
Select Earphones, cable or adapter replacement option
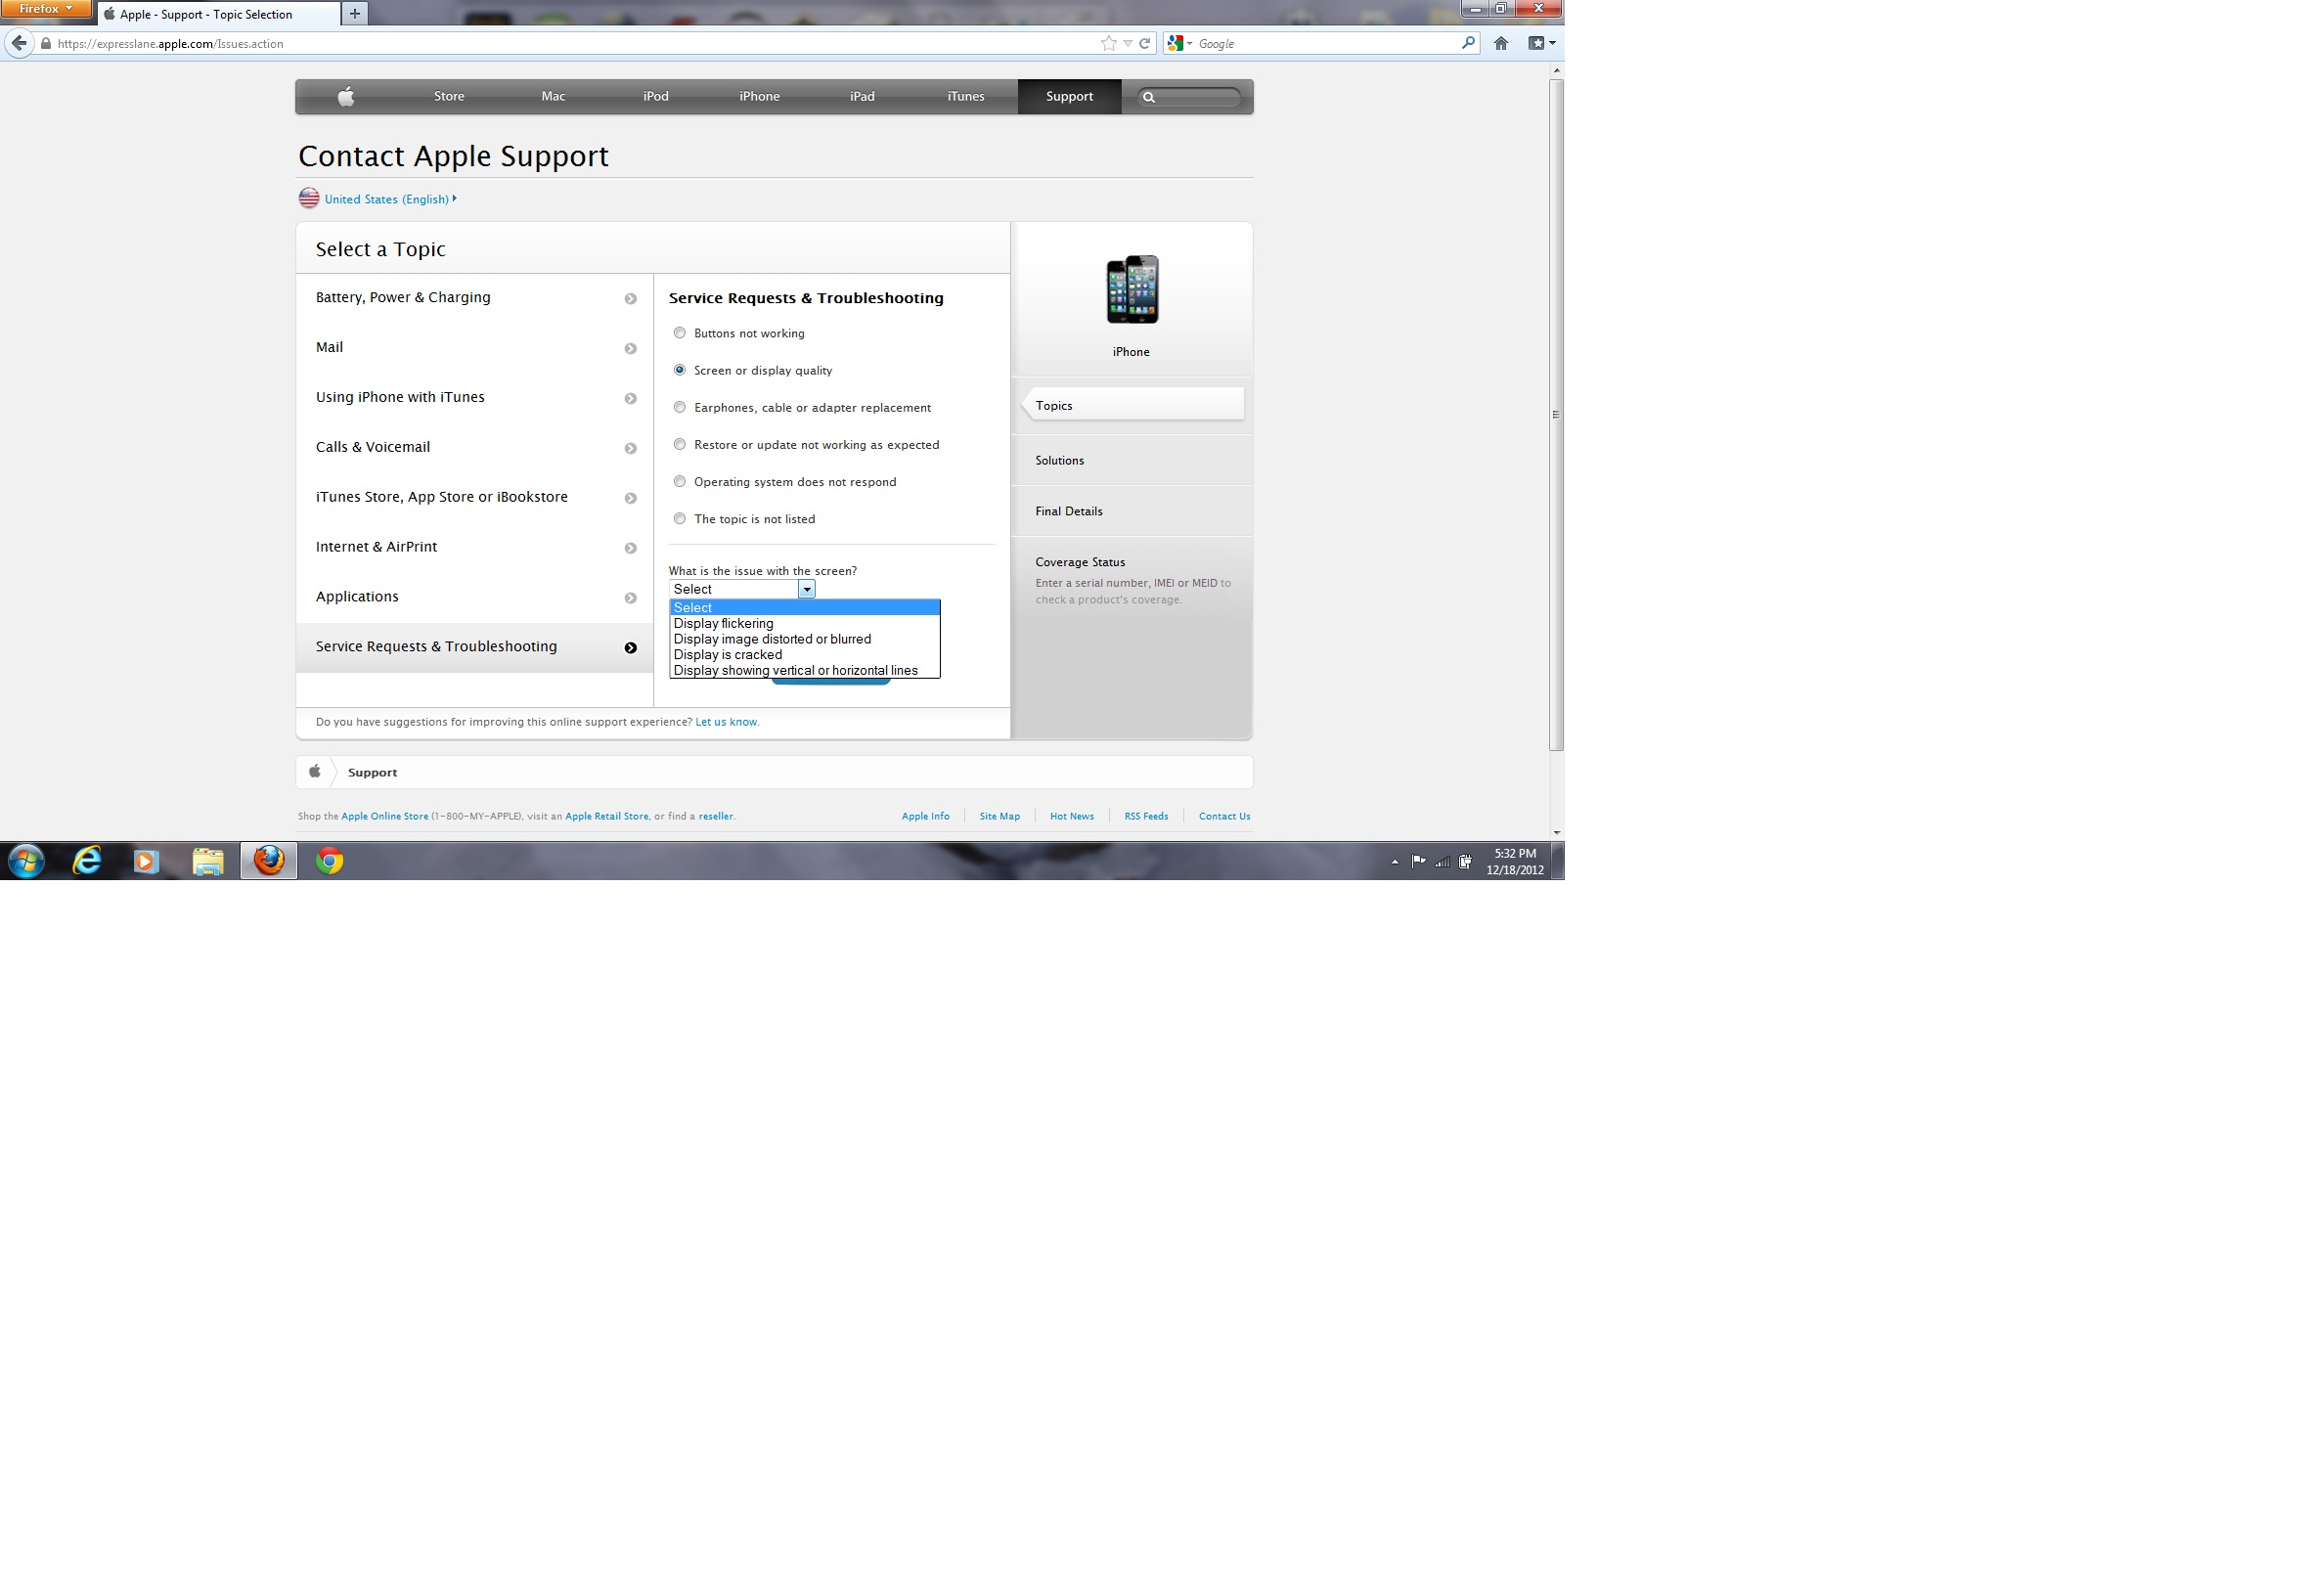(680, 407)
